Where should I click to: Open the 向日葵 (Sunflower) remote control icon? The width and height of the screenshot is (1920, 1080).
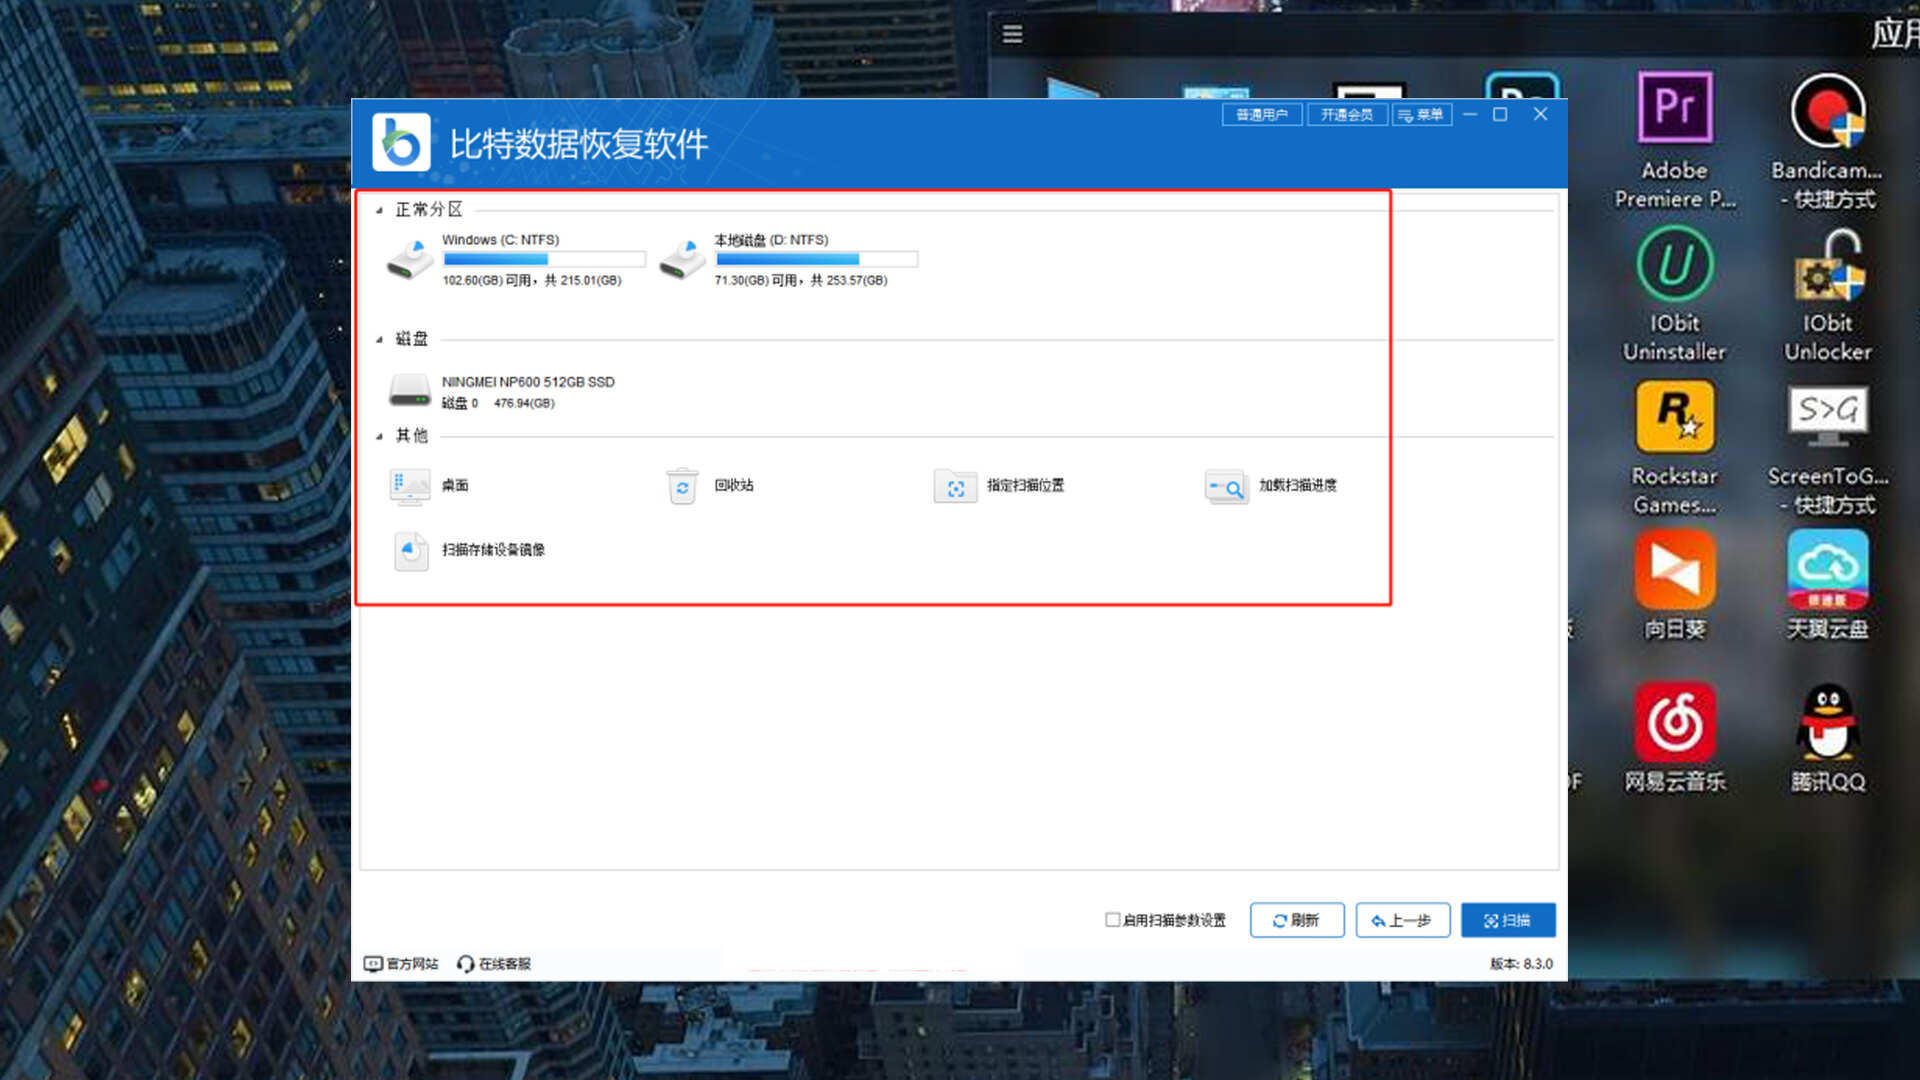1675,570
